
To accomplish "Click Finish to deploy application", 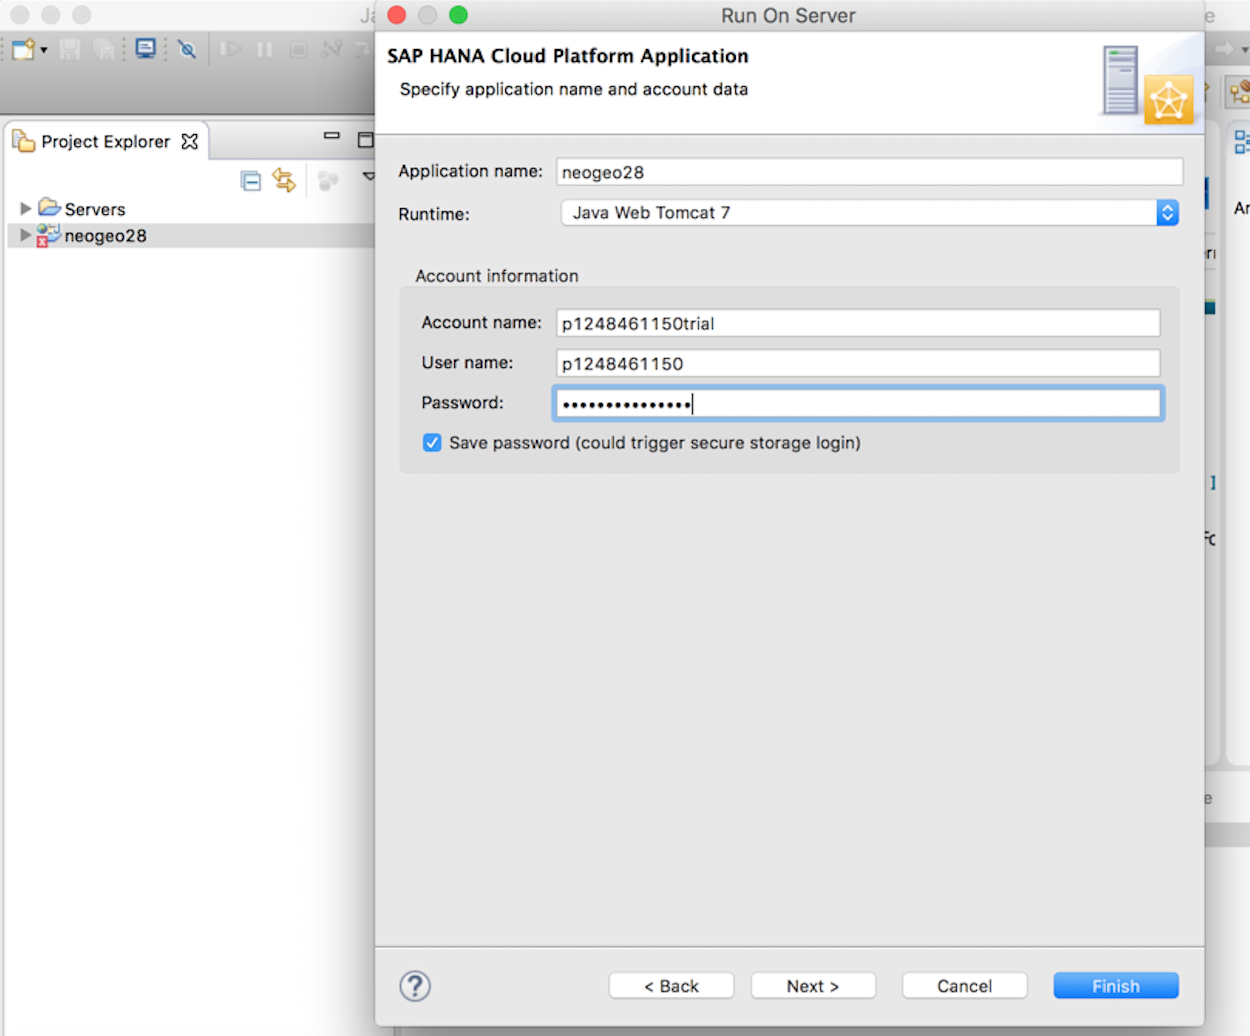I will click(x=1116, y=986).
